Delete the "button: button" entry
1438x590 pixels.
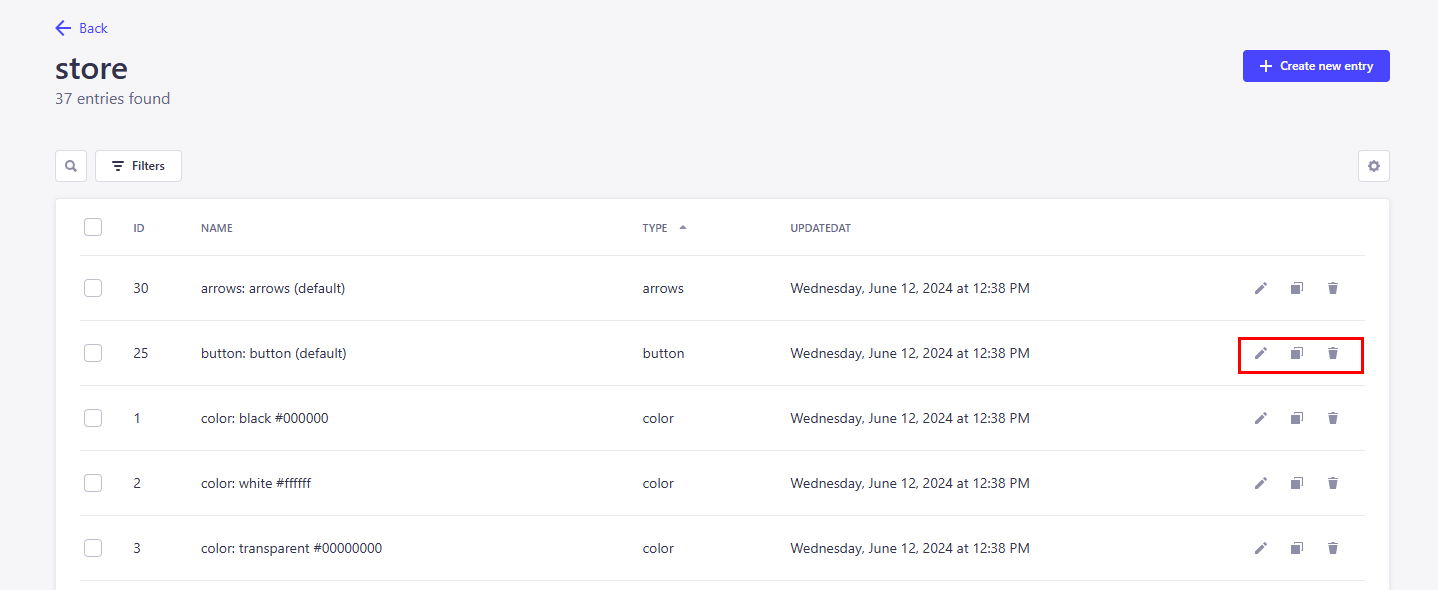point(1332,353)
